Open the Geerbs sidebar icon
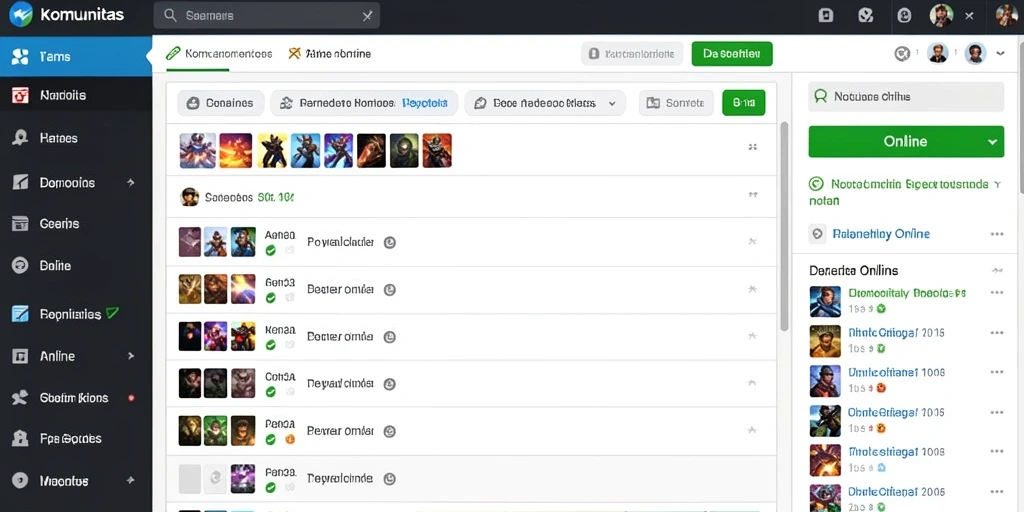This screenshot has height=512, width=1024. coord(20,223)
